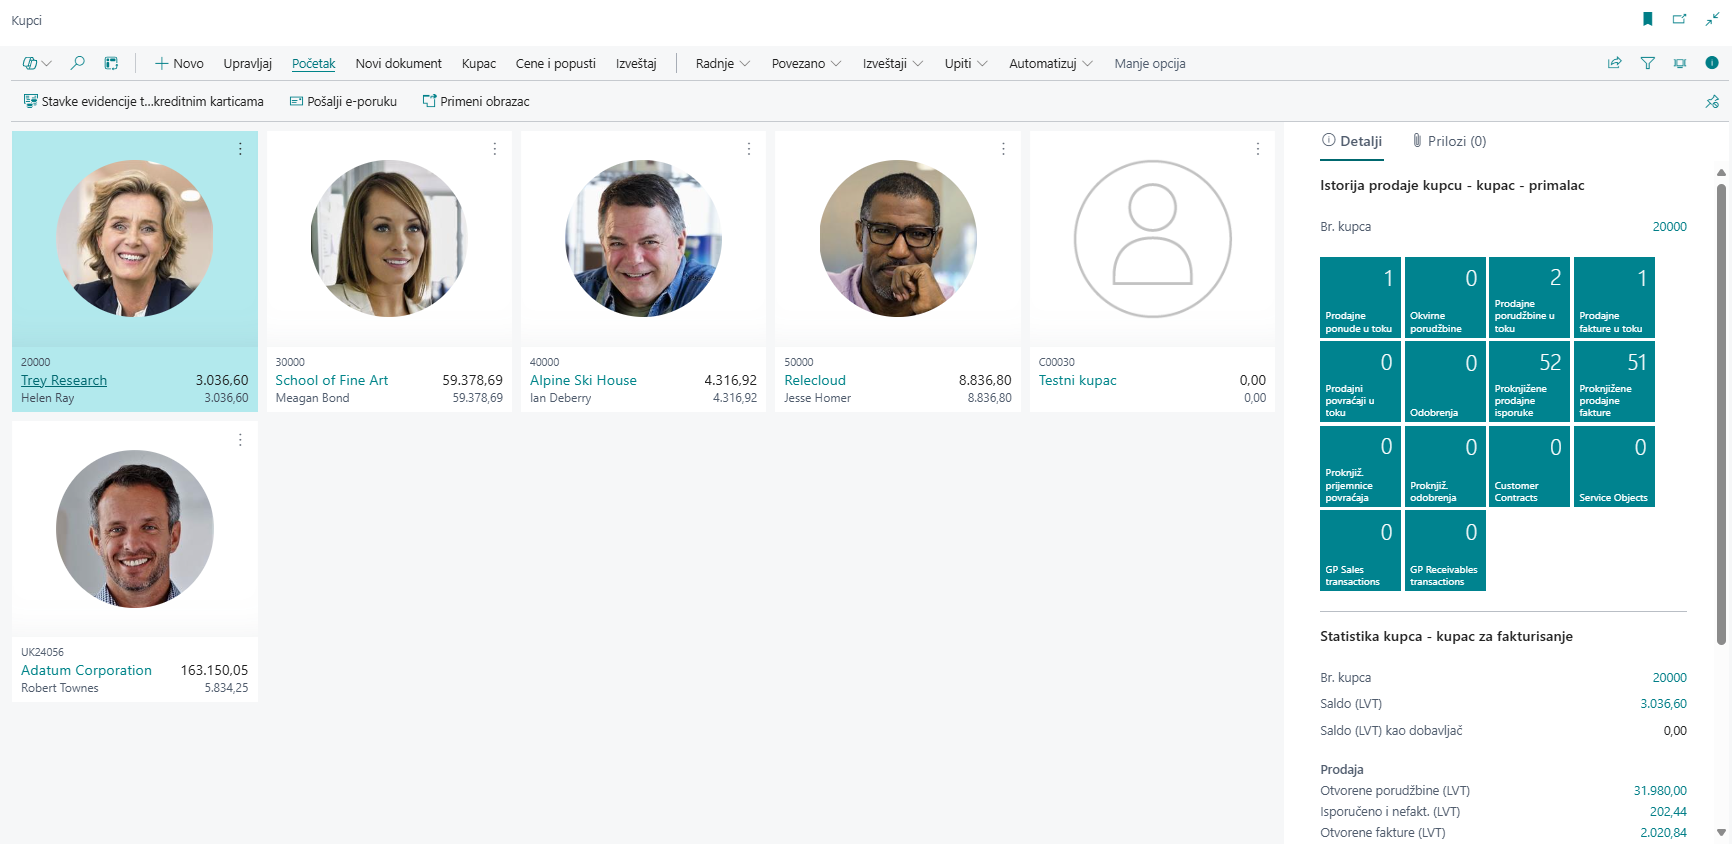Click the search magnifier icon
The width and height of the screenshot is (1732, 844).
(77, 63)
